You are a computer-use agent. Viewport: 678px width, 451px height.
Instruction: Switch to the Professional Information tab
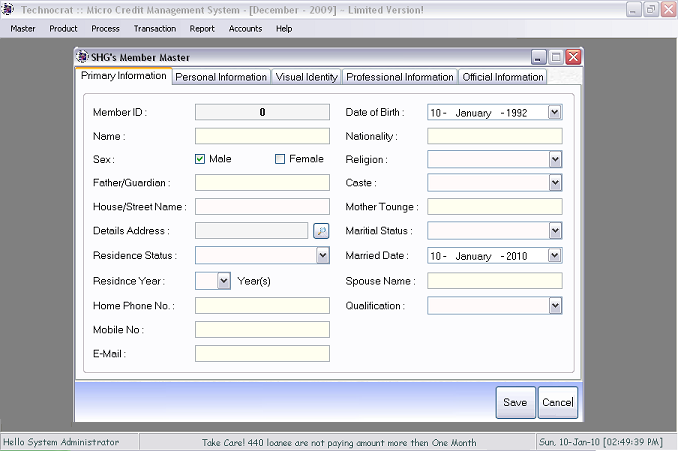[x=400, y=77]
